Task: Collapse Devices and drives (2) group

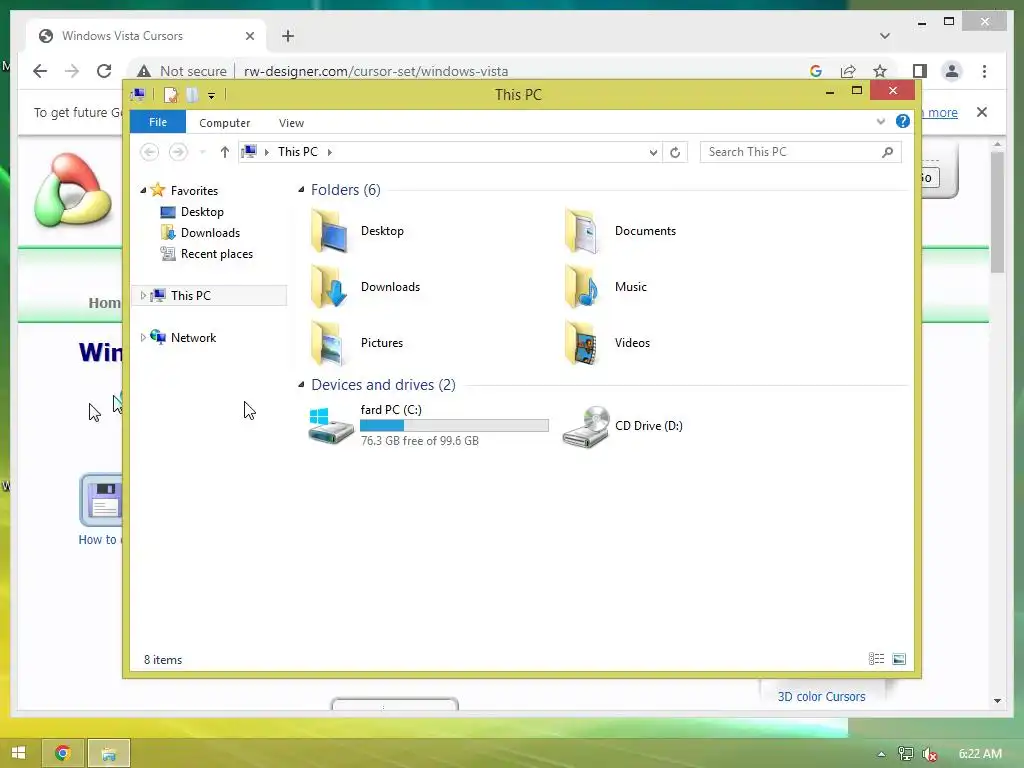Action: [x=301, y=385]
